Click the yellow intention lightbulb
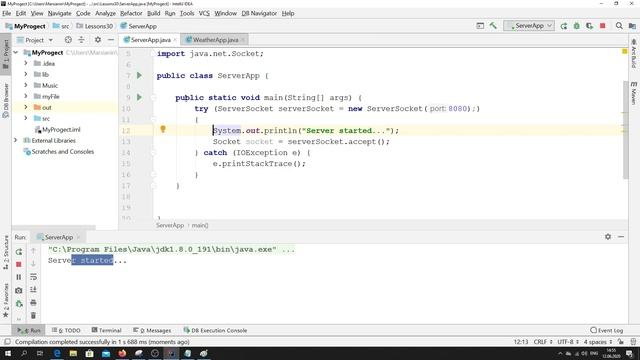This screenshot has height=360, width=640. tap(163, 129)
